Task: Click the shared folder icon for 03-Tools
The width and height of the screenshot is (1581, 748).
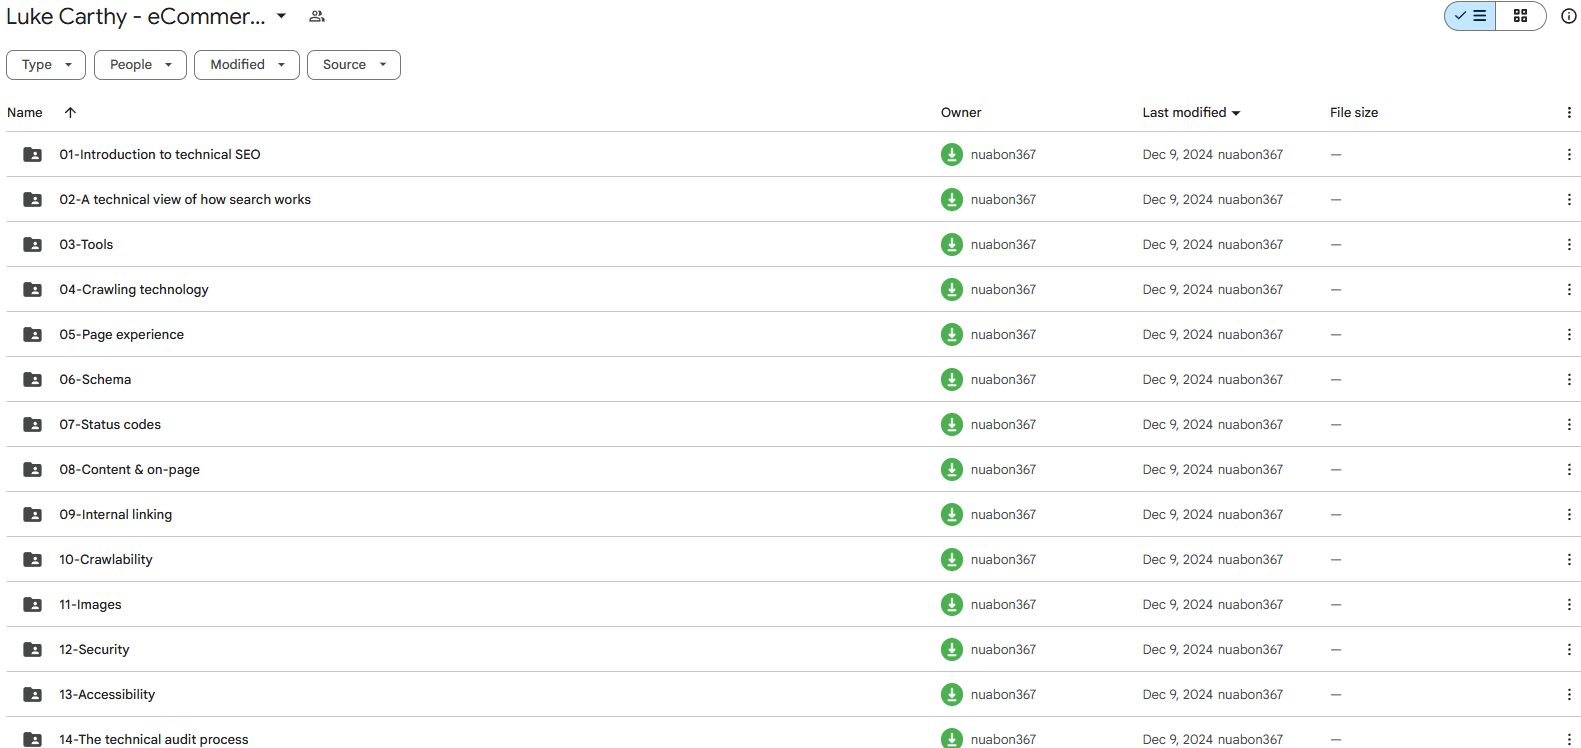Action: (33, 245)
